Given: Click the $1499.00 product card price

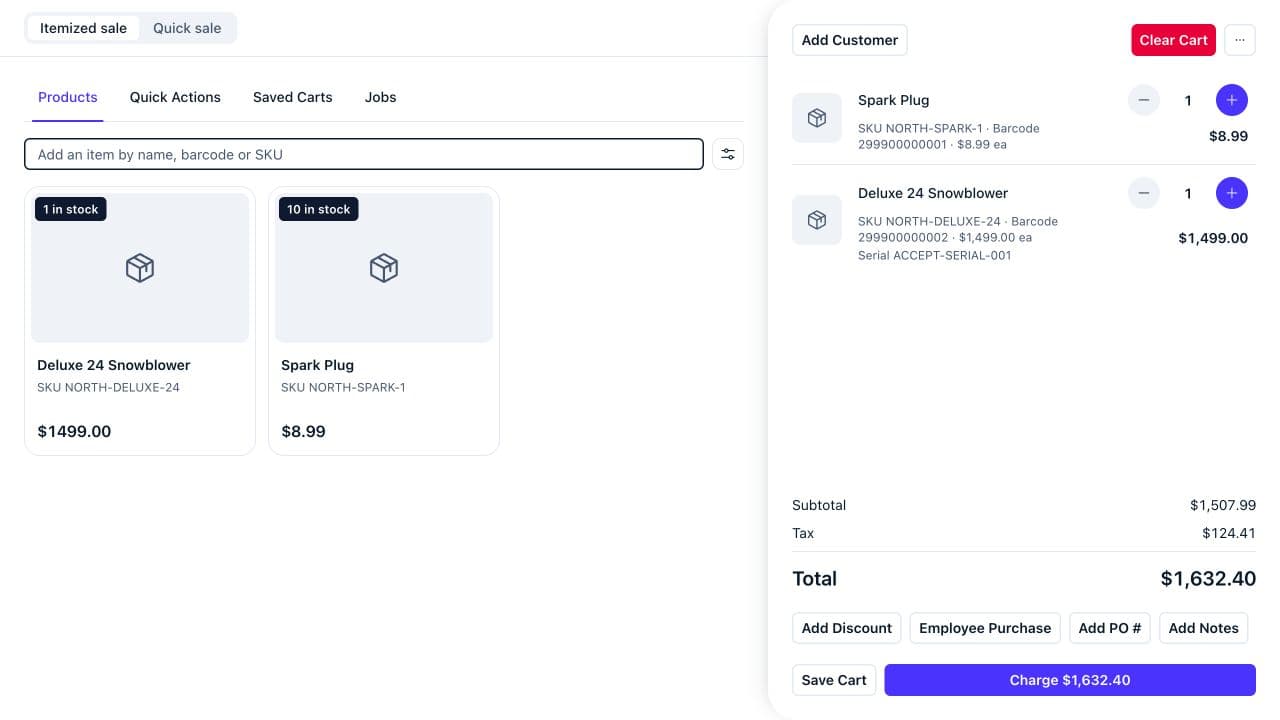Looking at the screenshot, I should (x=74, y=432).
